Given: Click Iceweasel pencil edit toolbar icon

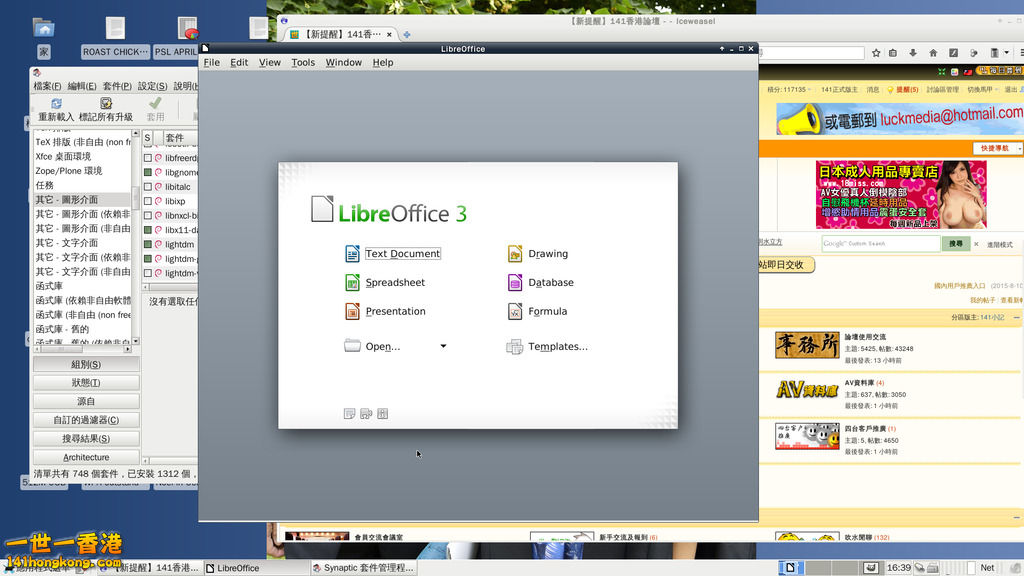Looking at the screenshot, I should [953, 53].
